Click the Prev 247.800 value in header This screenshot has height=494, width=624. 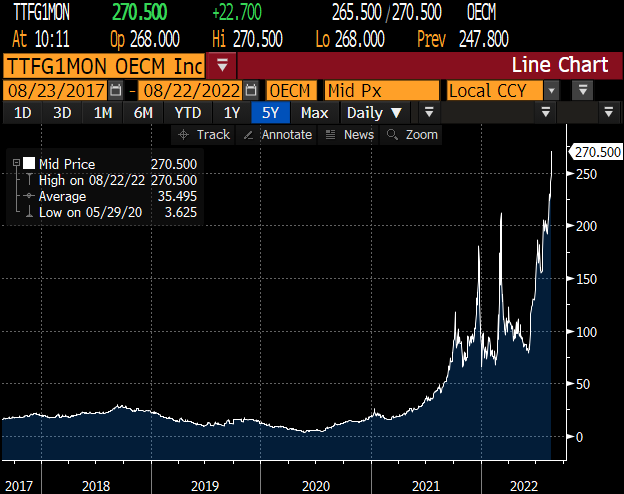point(463,39)
